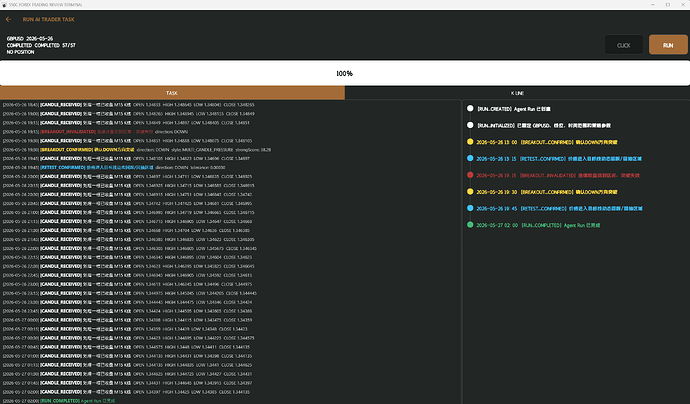690x404 pixels.
Task: Select the :00 BREAKOUT_CONFIRMED timeline entry
Action: click(542, 142)
